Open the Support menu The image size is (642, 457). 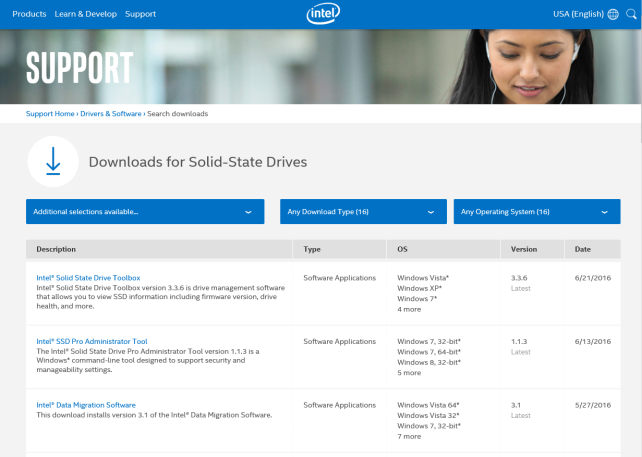(x=141, y=14)
